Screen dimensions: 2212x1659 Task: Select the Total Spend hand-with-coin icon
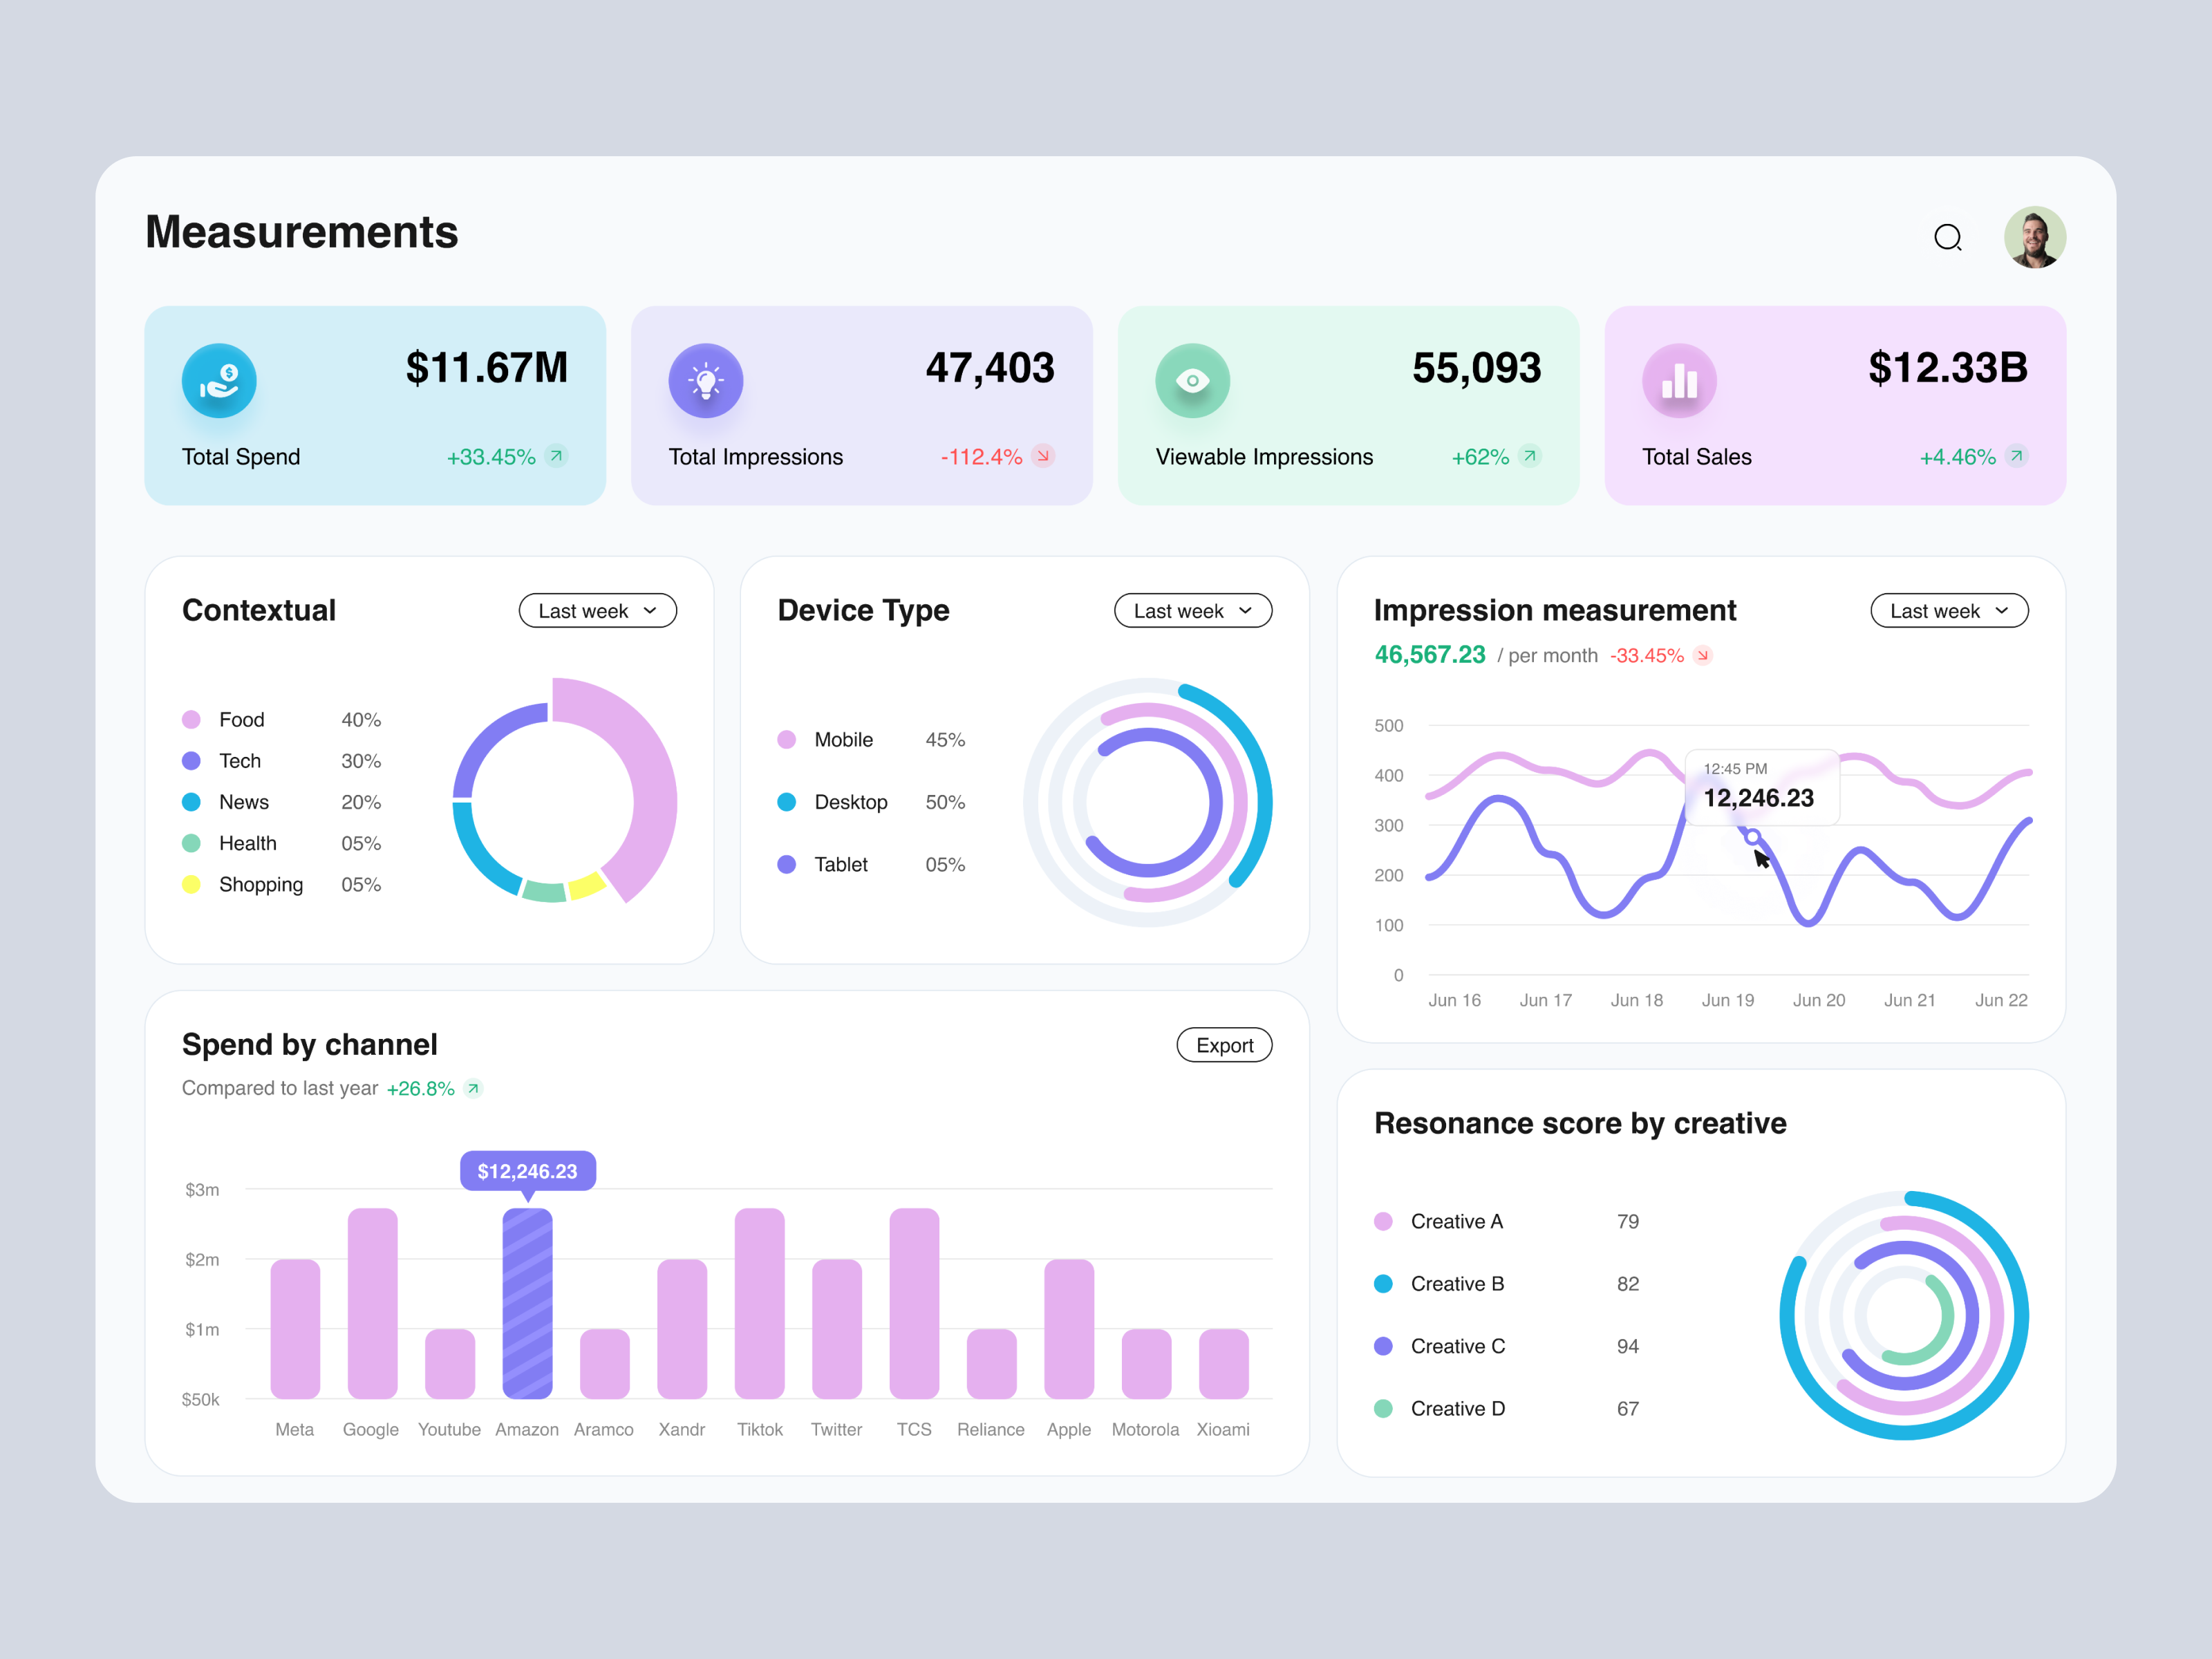219,380
